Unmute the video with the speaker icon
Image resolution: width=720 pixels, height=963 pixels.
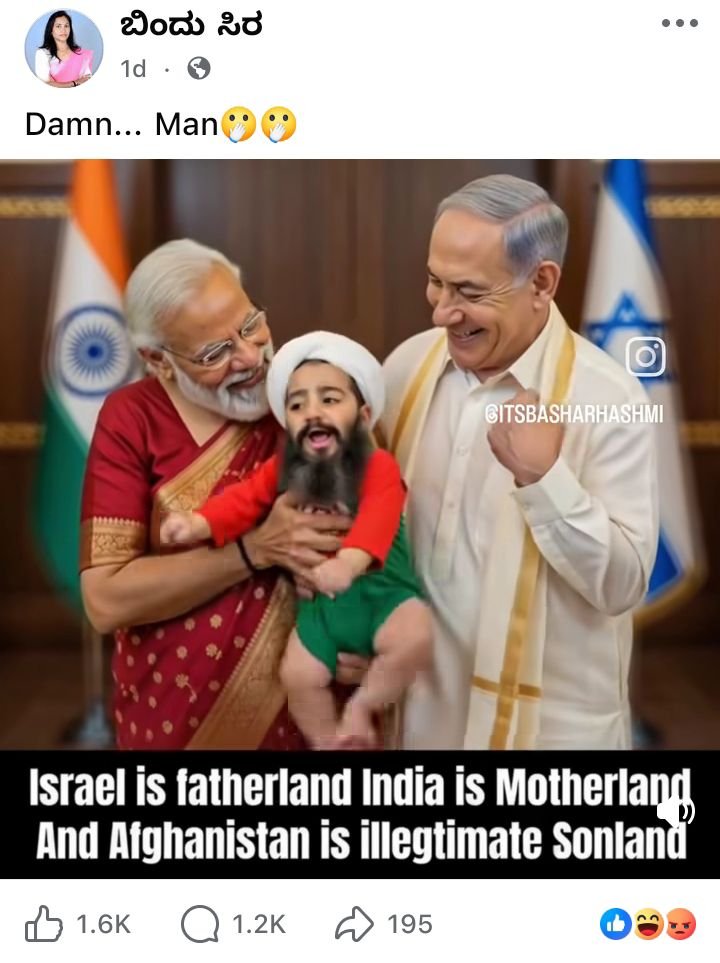(x=675, y=811)
